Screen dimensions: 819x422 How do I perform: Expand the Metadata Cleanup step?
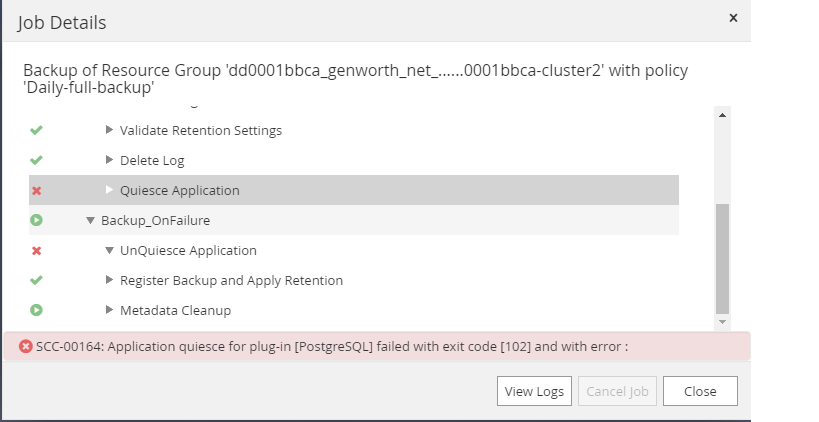click(110, 310)
